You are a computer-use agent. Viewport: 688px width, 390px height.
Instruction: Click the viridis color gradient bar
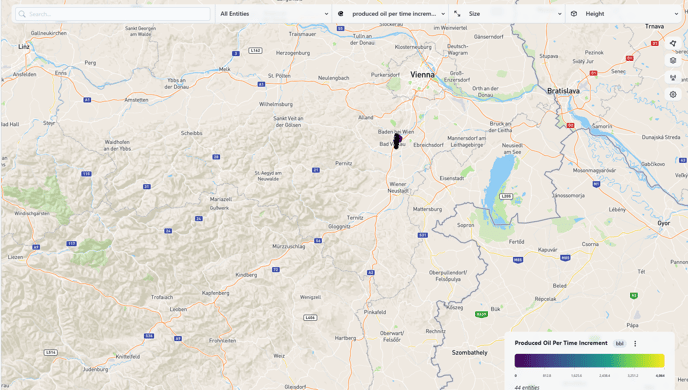(590, 361)
